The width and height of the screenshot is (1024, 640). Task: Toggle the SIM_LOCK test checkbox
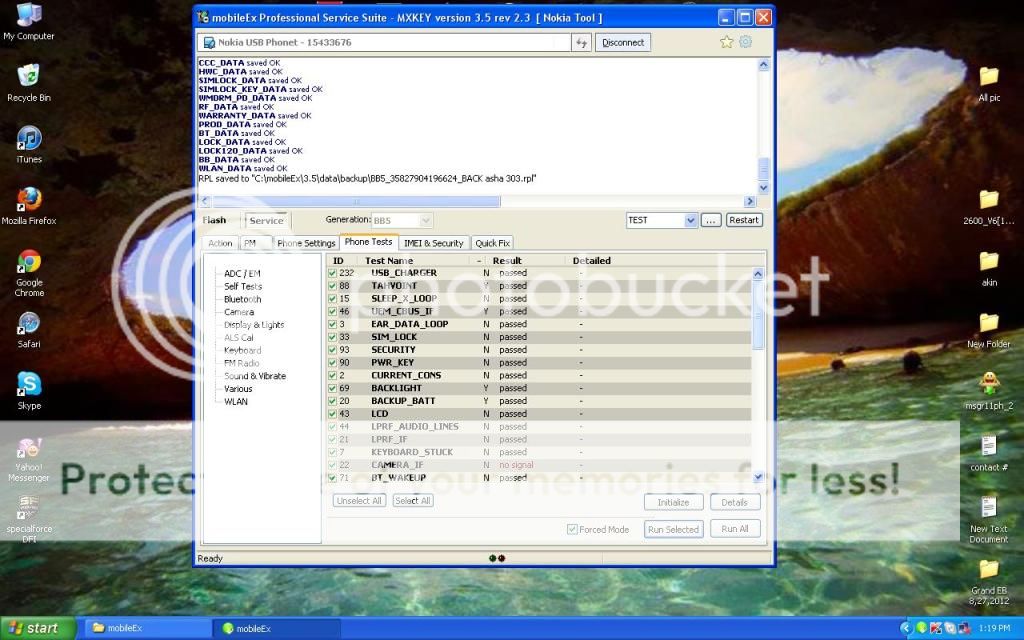pos(333,337)
